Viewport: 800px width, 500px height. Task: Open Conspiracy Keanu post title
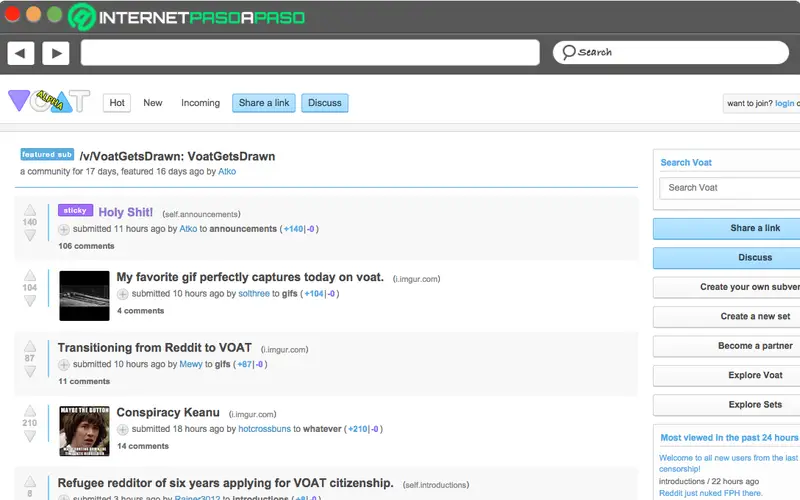pos(168,412)
